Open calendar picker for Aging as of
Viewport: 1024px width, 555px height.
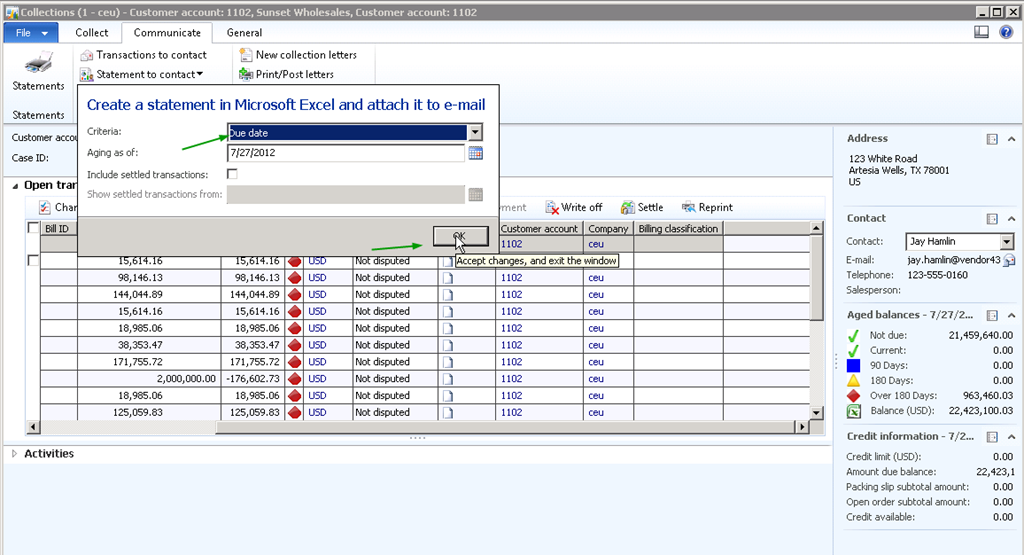click(476, 153)
